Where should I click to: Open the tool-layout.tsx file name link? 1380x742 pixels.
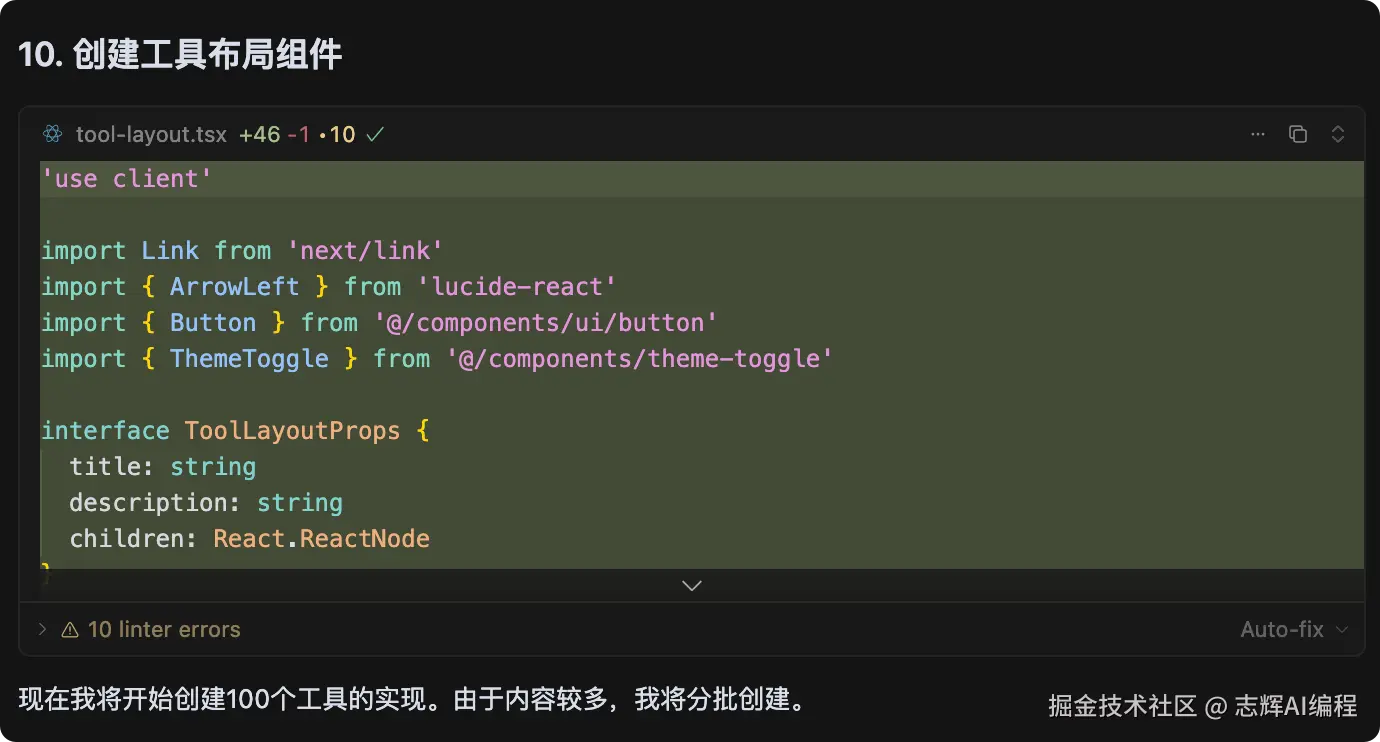pyautogui.click(x=151, y=134)
